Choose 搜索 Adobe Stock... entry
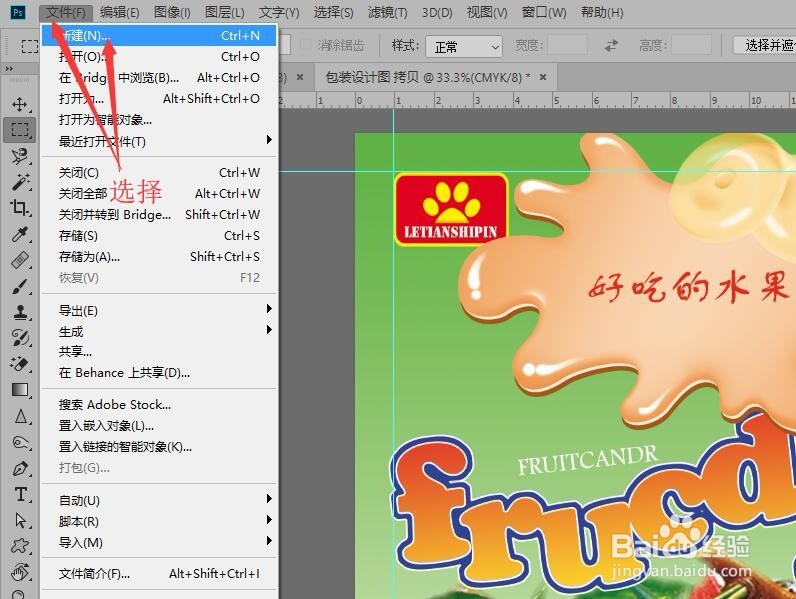796x599 pixels. (159, 405)
